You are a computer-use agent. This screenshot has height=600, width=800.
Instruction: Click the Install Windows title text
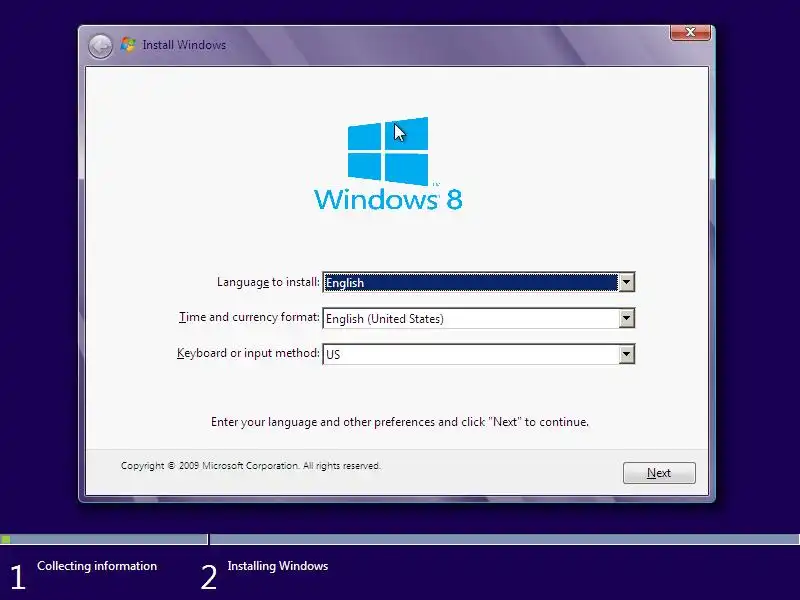184,45
